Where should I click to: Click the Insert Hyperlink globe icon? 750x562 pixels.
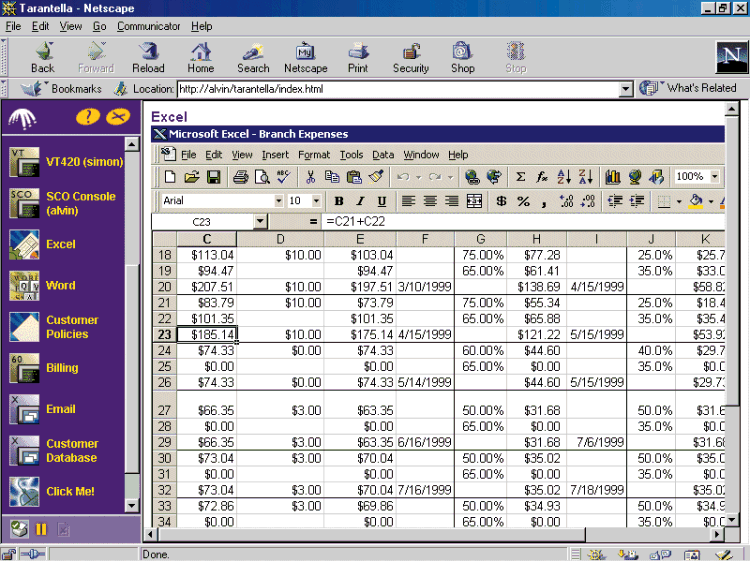pos(472,177)
